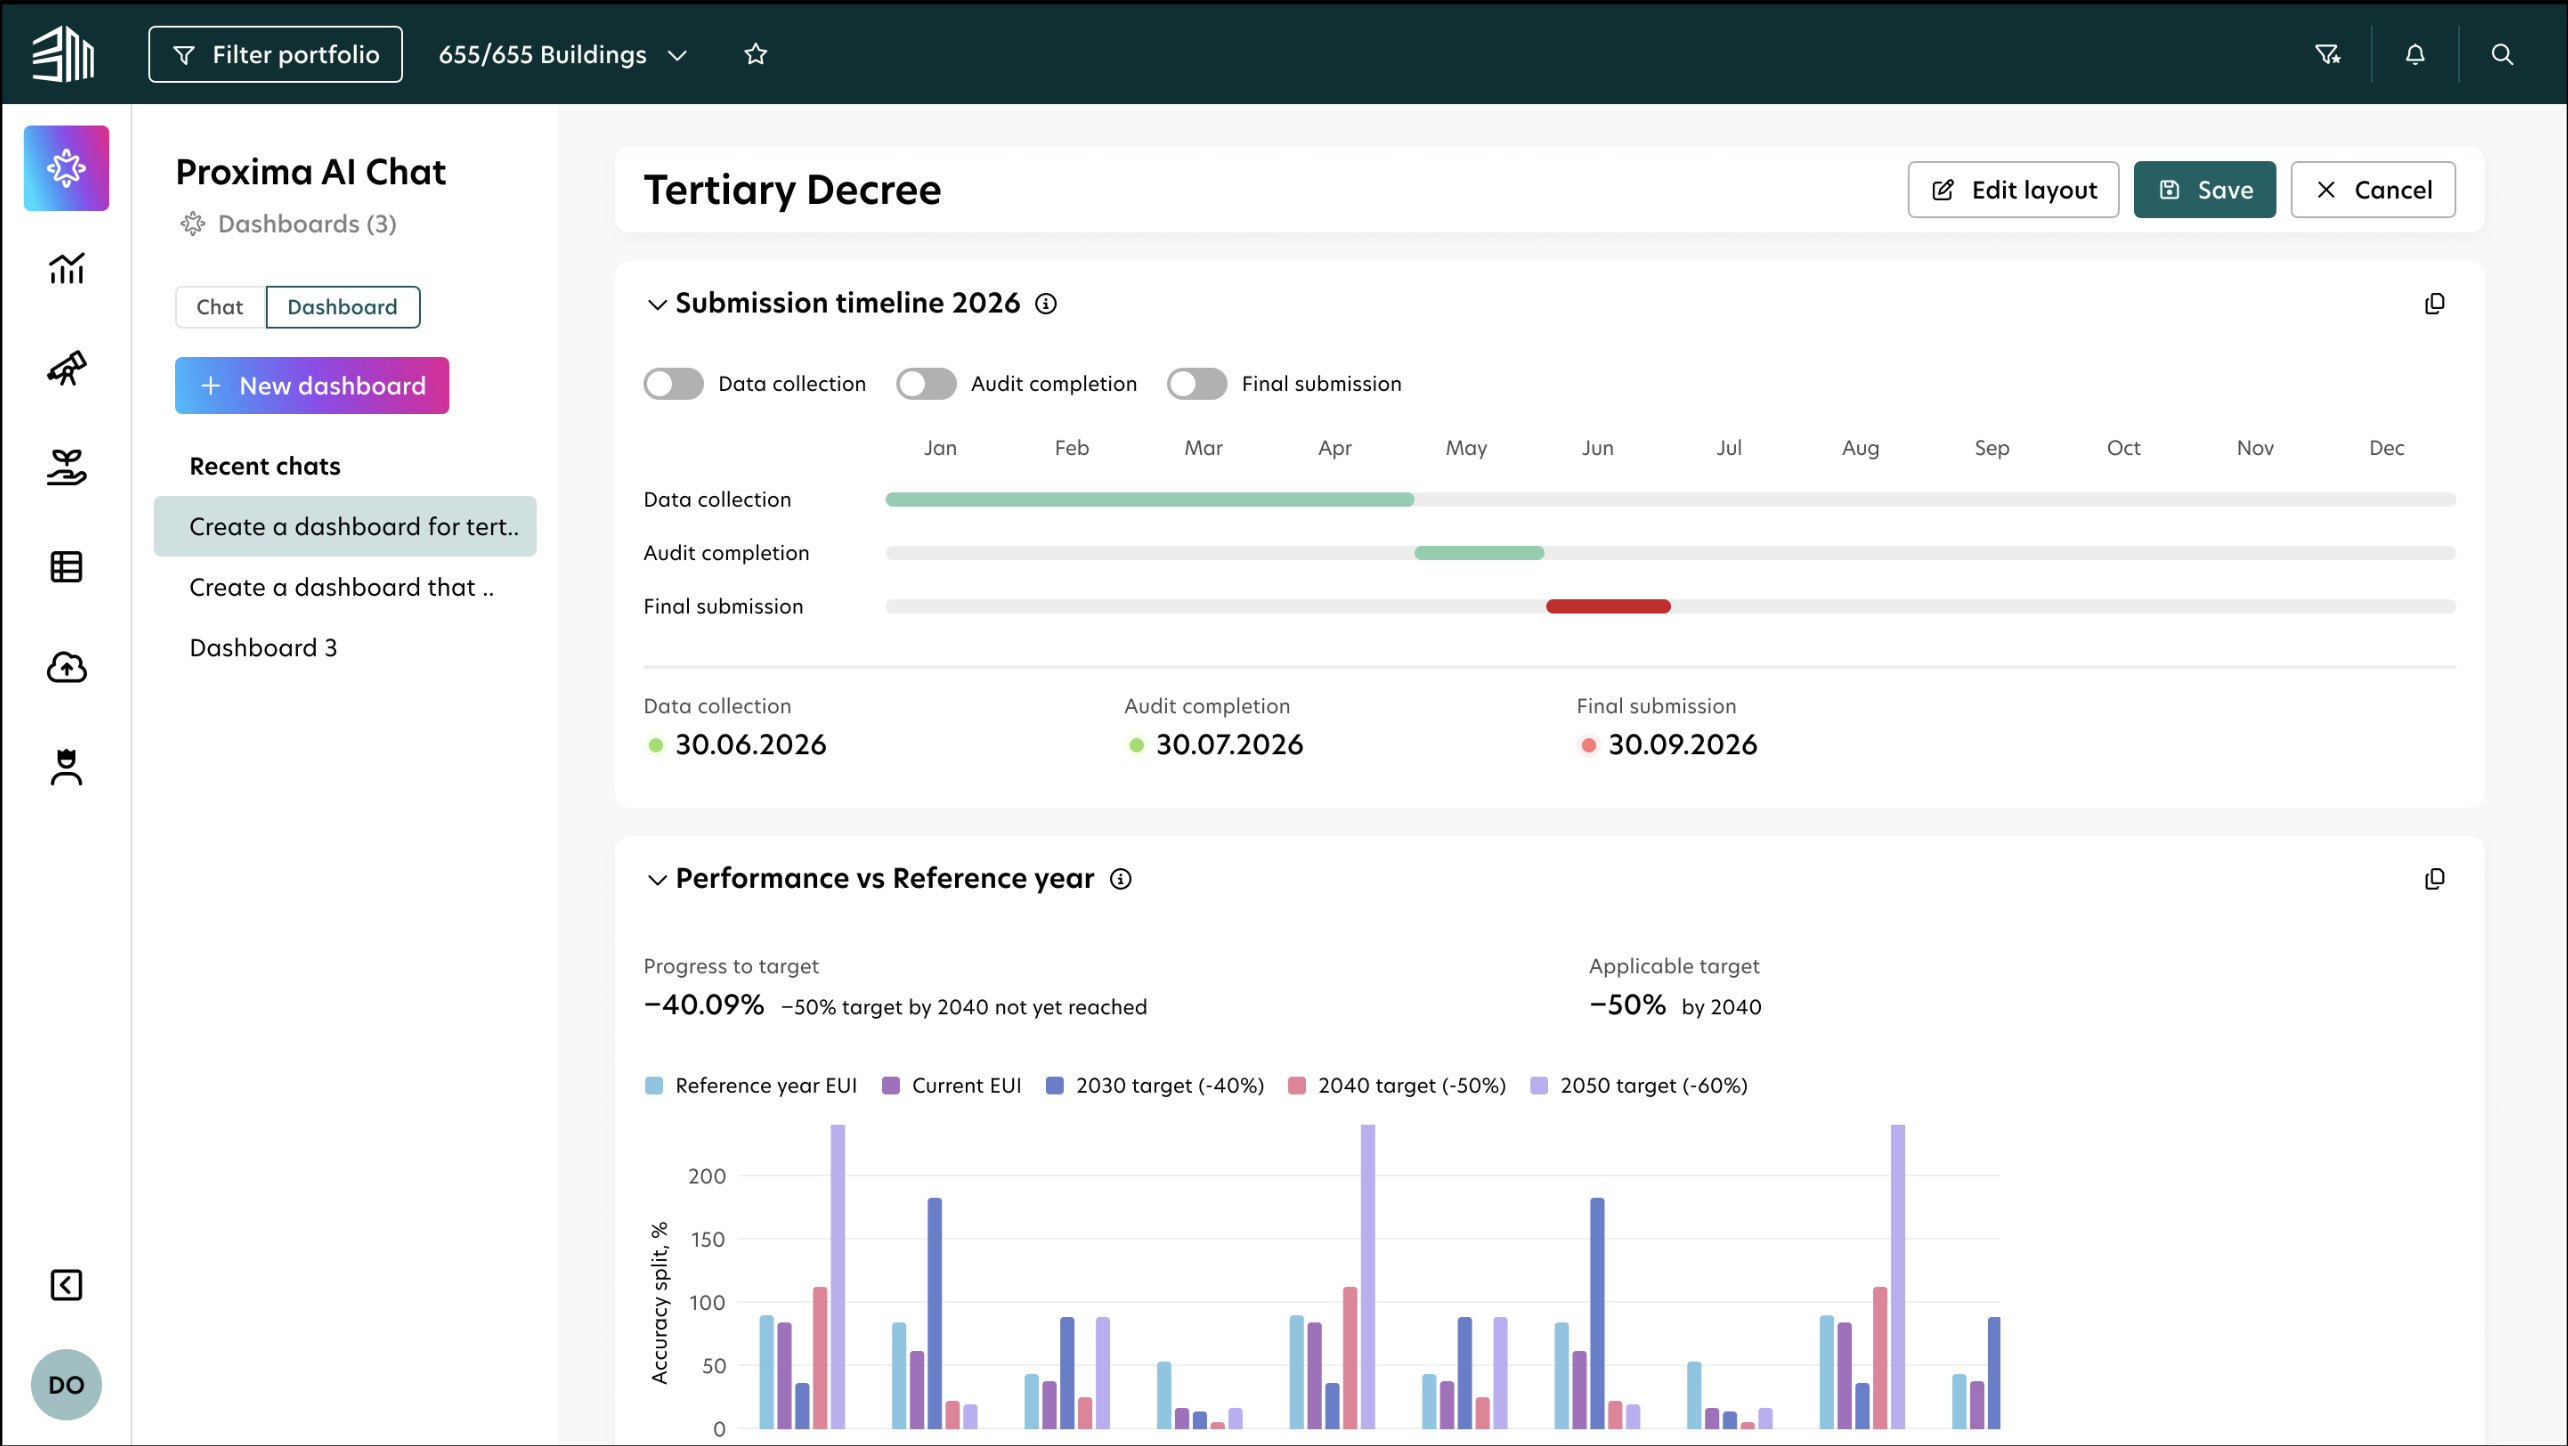Click the Edit layout button
Image resolution: width=2568 pixels, height=1446 pixels.
2013,189
